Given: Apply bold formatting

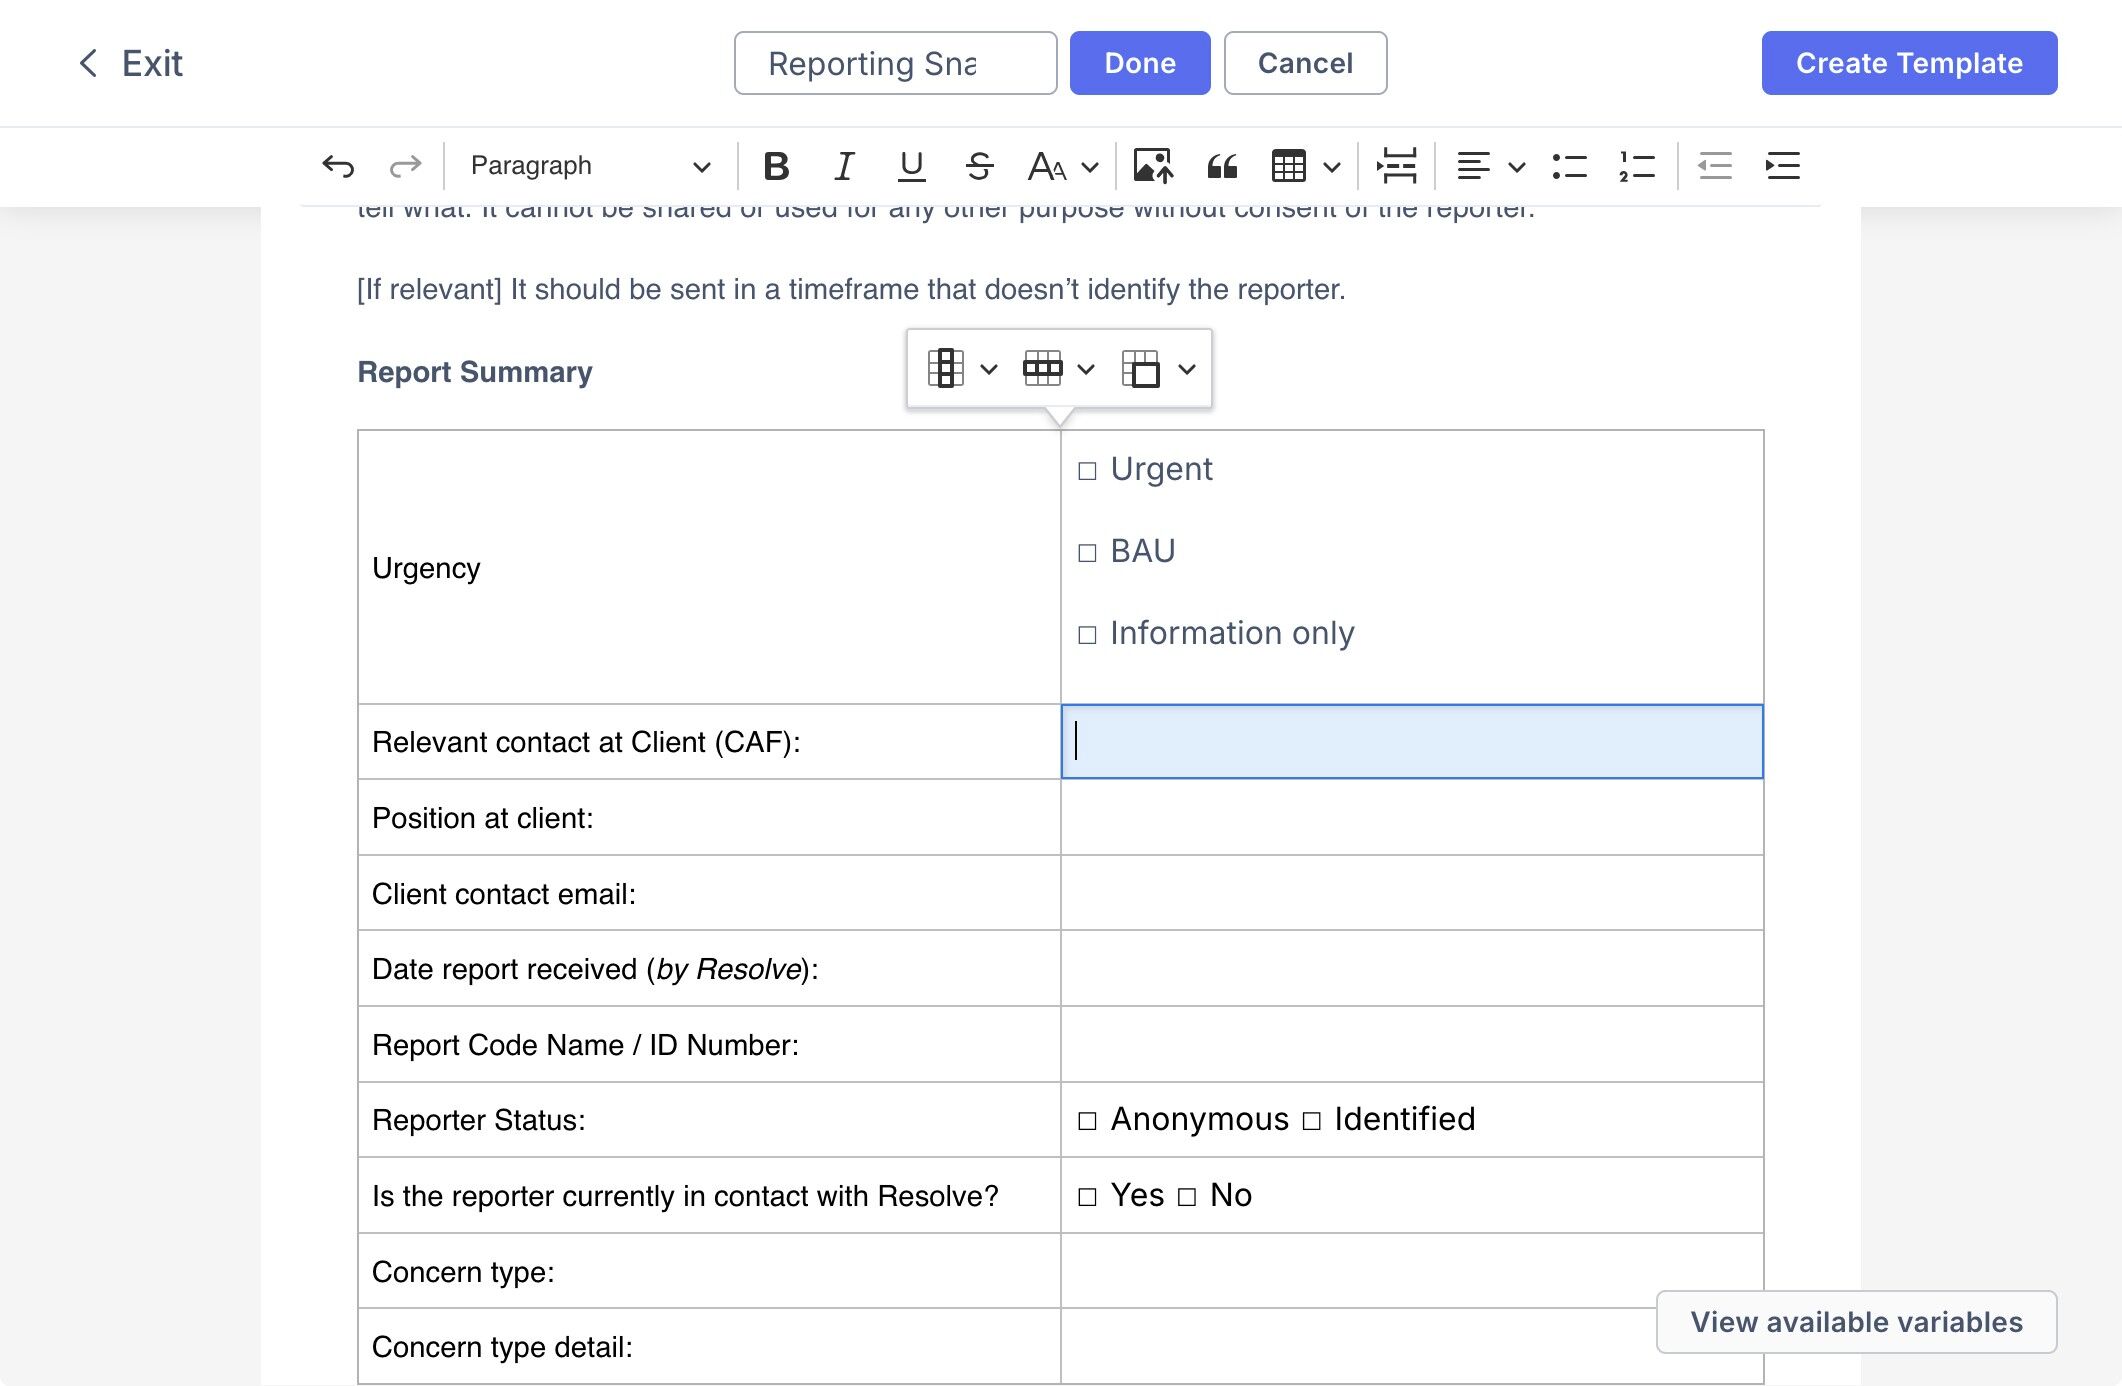Looking at the screenshot, I should (x=776, y=166).
